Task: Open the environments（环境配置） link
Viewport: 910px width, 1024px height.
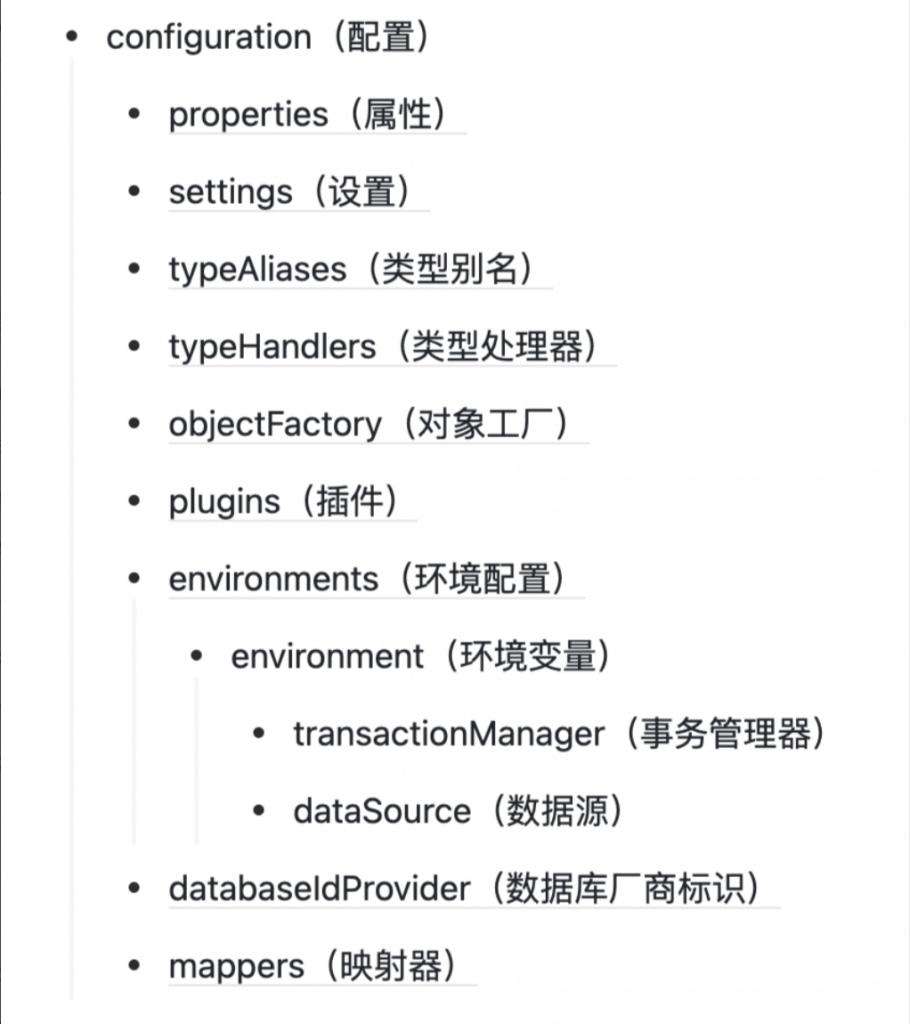Action: (x=375, y=579)
